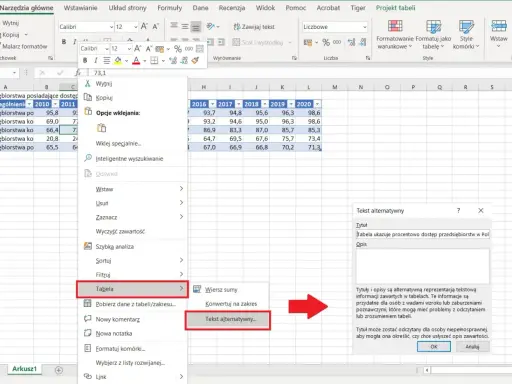Click percent style in mini toolbar
This screenshot has height=384, width=512.
(178, 49)
